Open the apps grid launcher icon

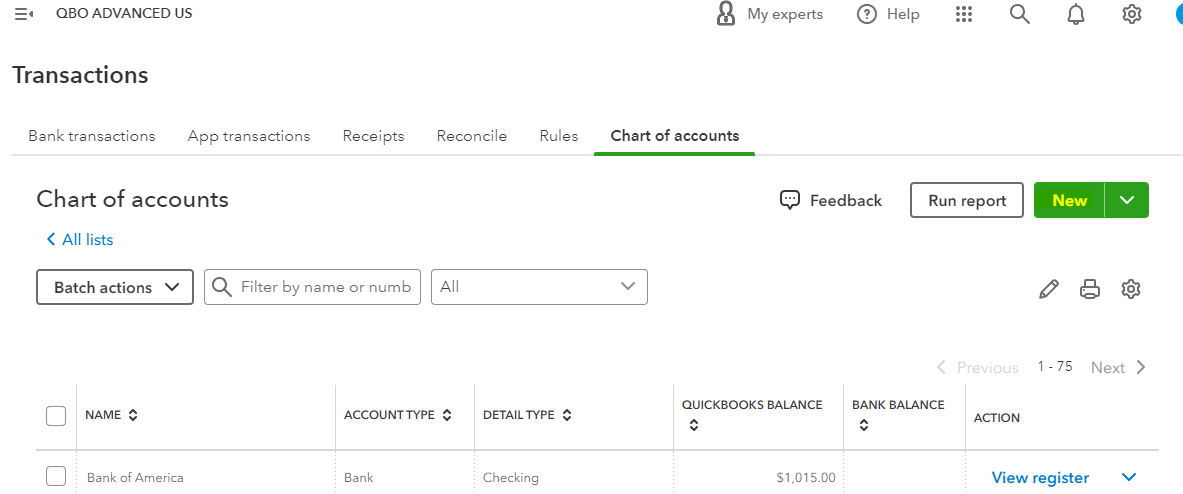pos(964,14)
